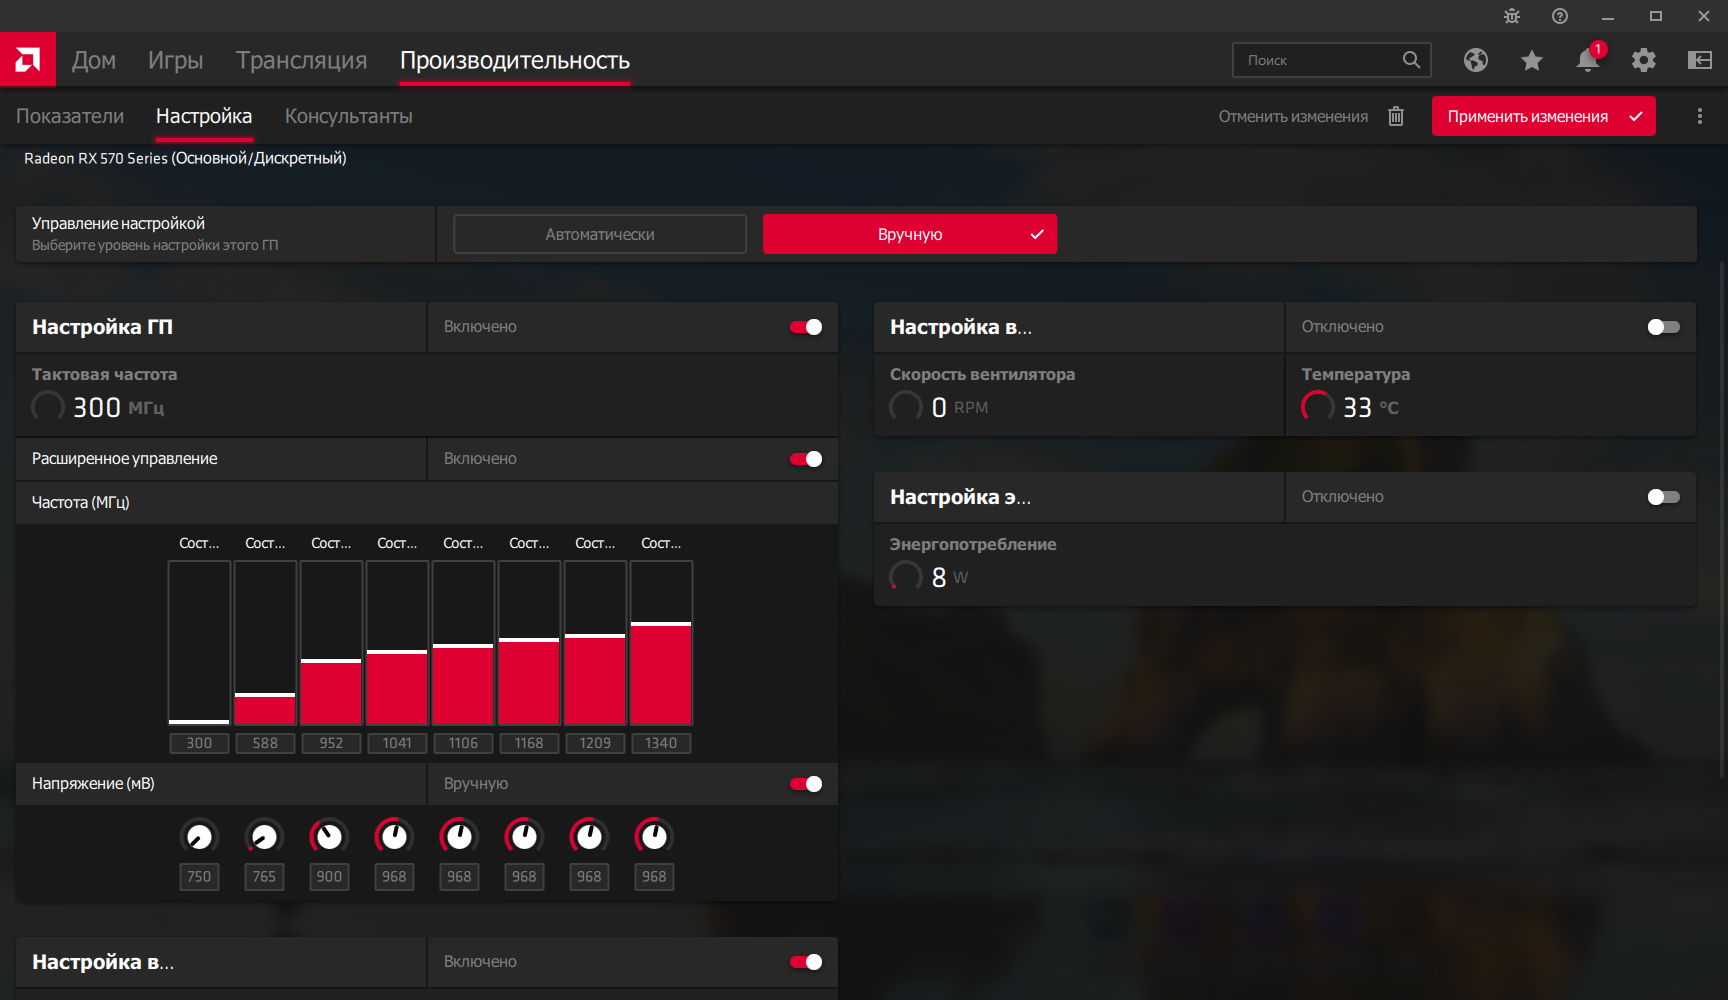Click the 1340 MHz frequency state bar
Image resolution: width=1728 pixels, height=1000 pixels.
coord(661,643)
